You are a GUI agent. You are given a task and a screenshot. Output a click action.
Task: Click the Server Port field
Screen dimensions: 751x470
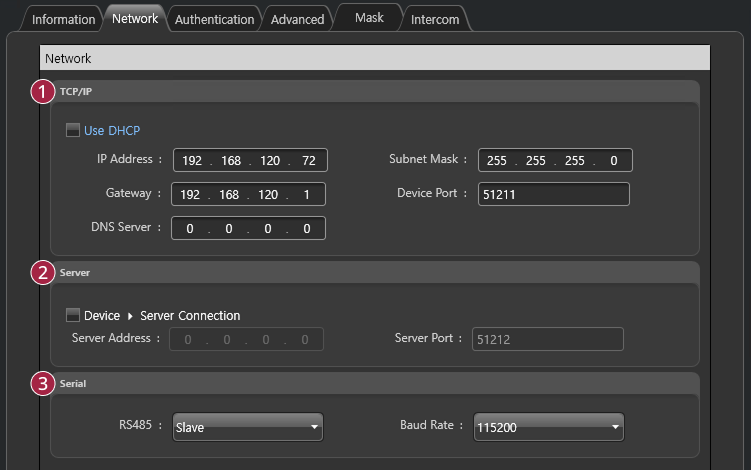[547, 339]
